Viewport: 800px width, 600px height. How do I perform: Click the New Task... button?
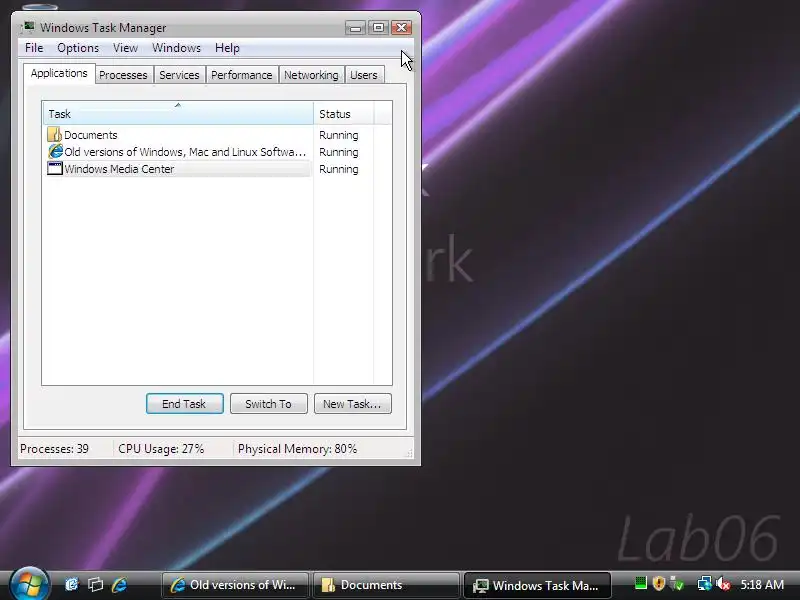coord(353,404)
